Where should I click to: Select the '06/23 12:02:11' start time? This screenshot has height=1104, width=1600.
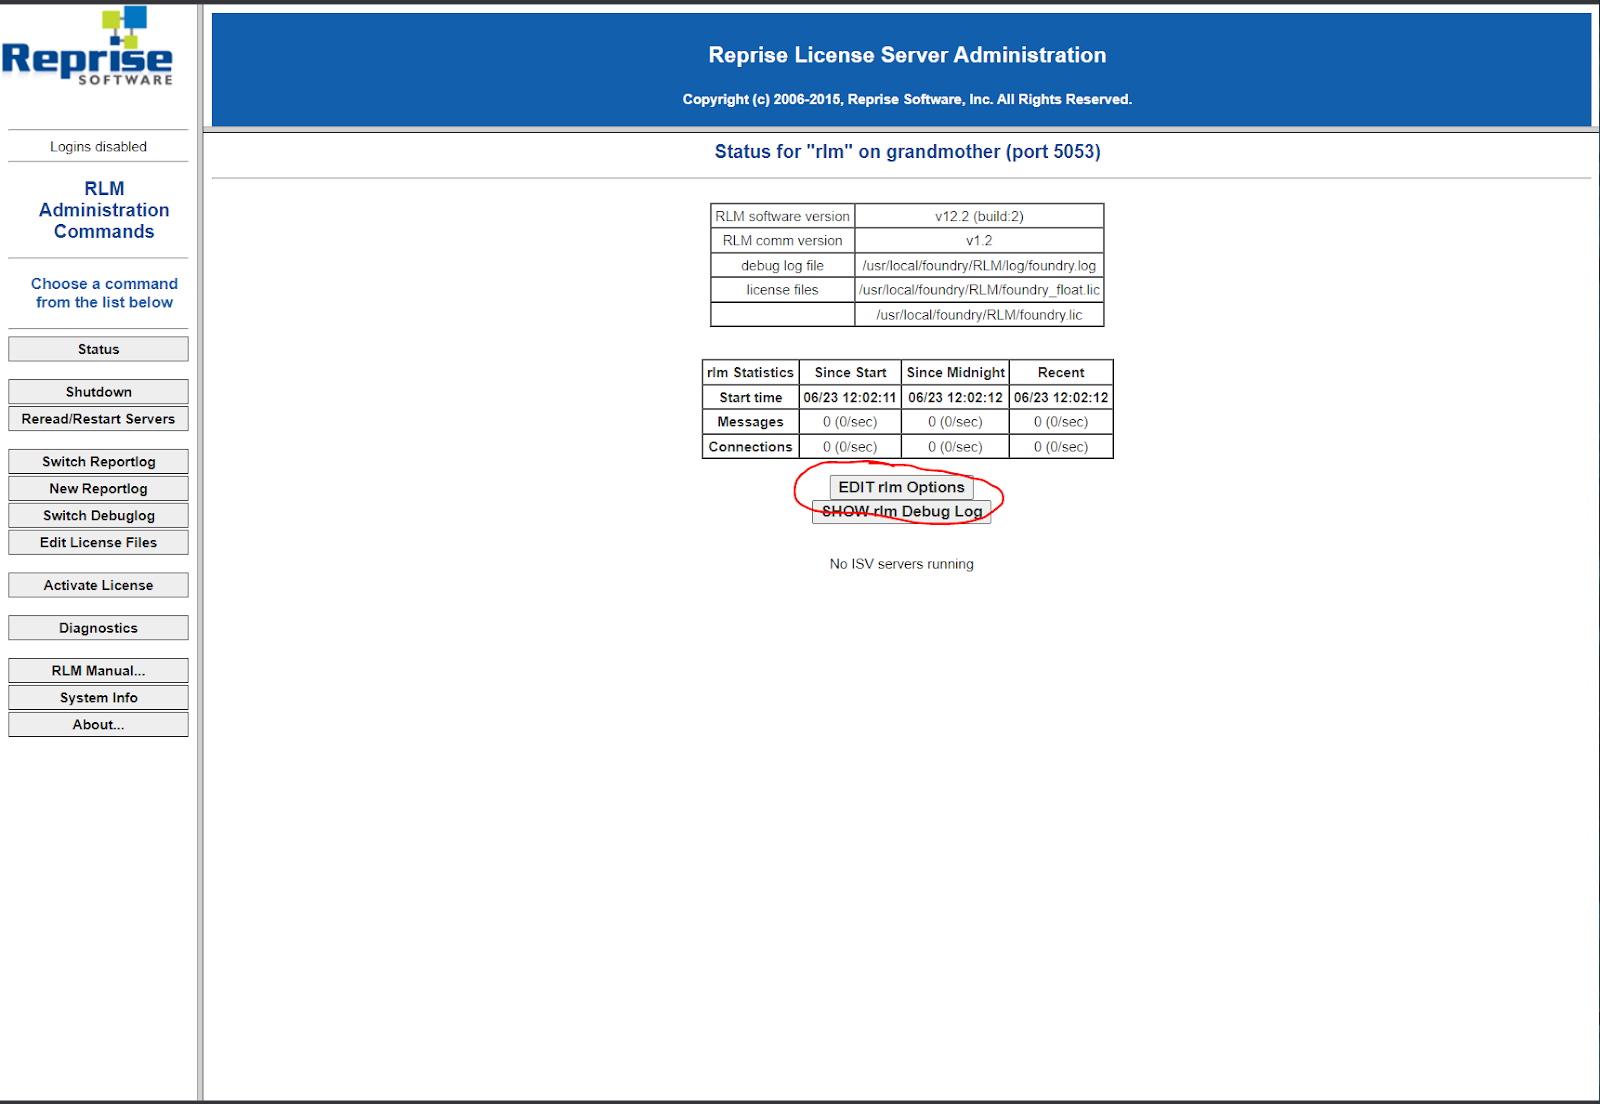click(x=850, y=398)
